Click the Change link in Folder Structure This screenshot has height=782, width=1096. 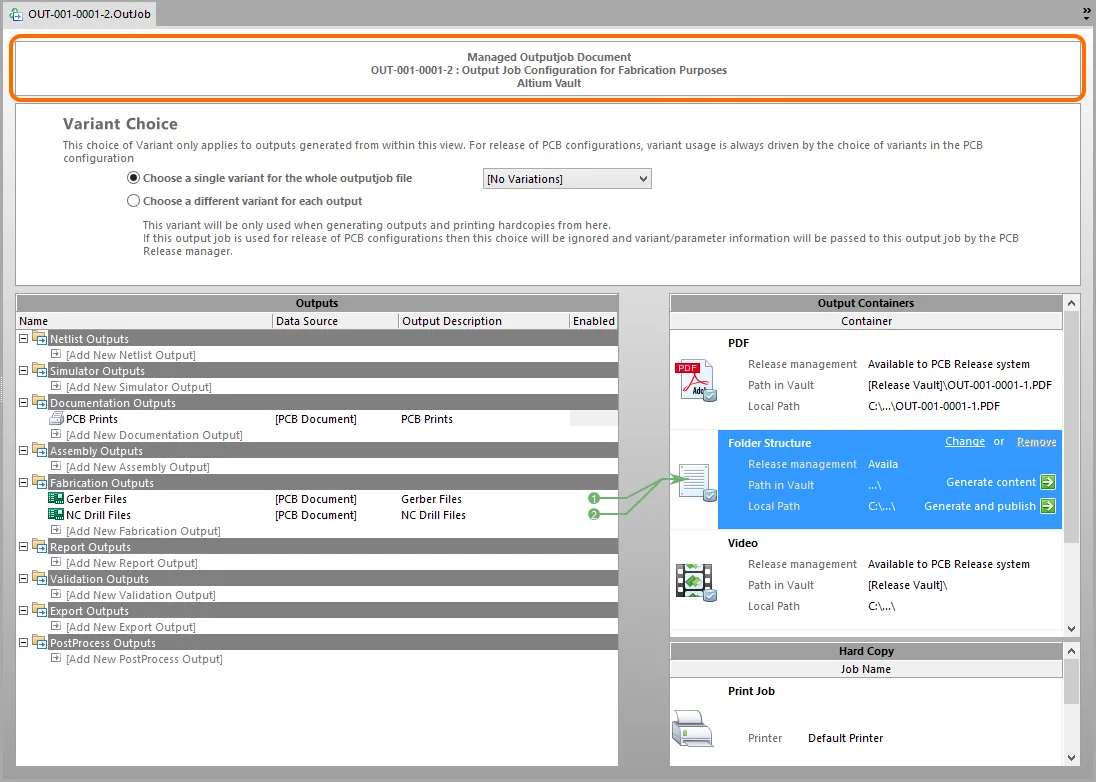[x=965, y=442]
